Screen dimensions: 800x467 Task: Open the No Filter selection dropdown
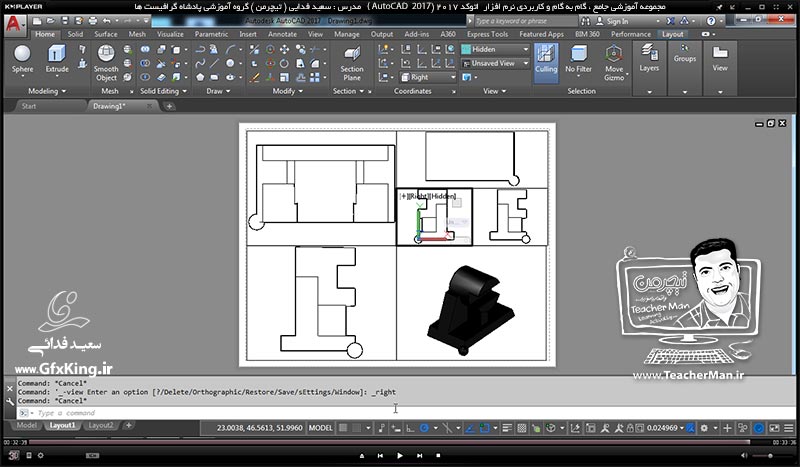[579, 63]
